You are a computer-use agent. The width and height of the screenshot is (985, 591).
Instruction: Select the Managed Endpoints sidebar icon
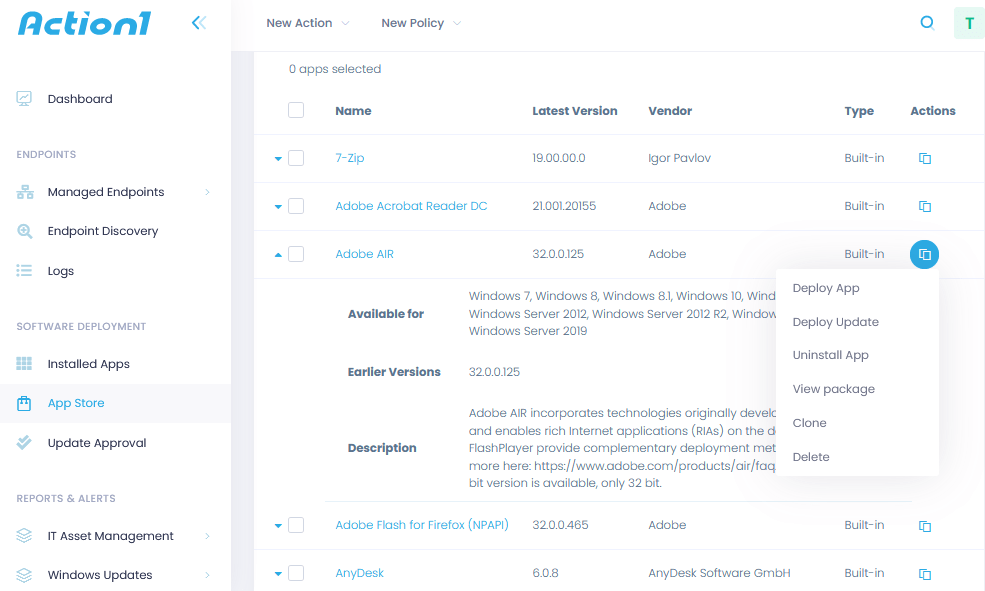click(23, 191)
